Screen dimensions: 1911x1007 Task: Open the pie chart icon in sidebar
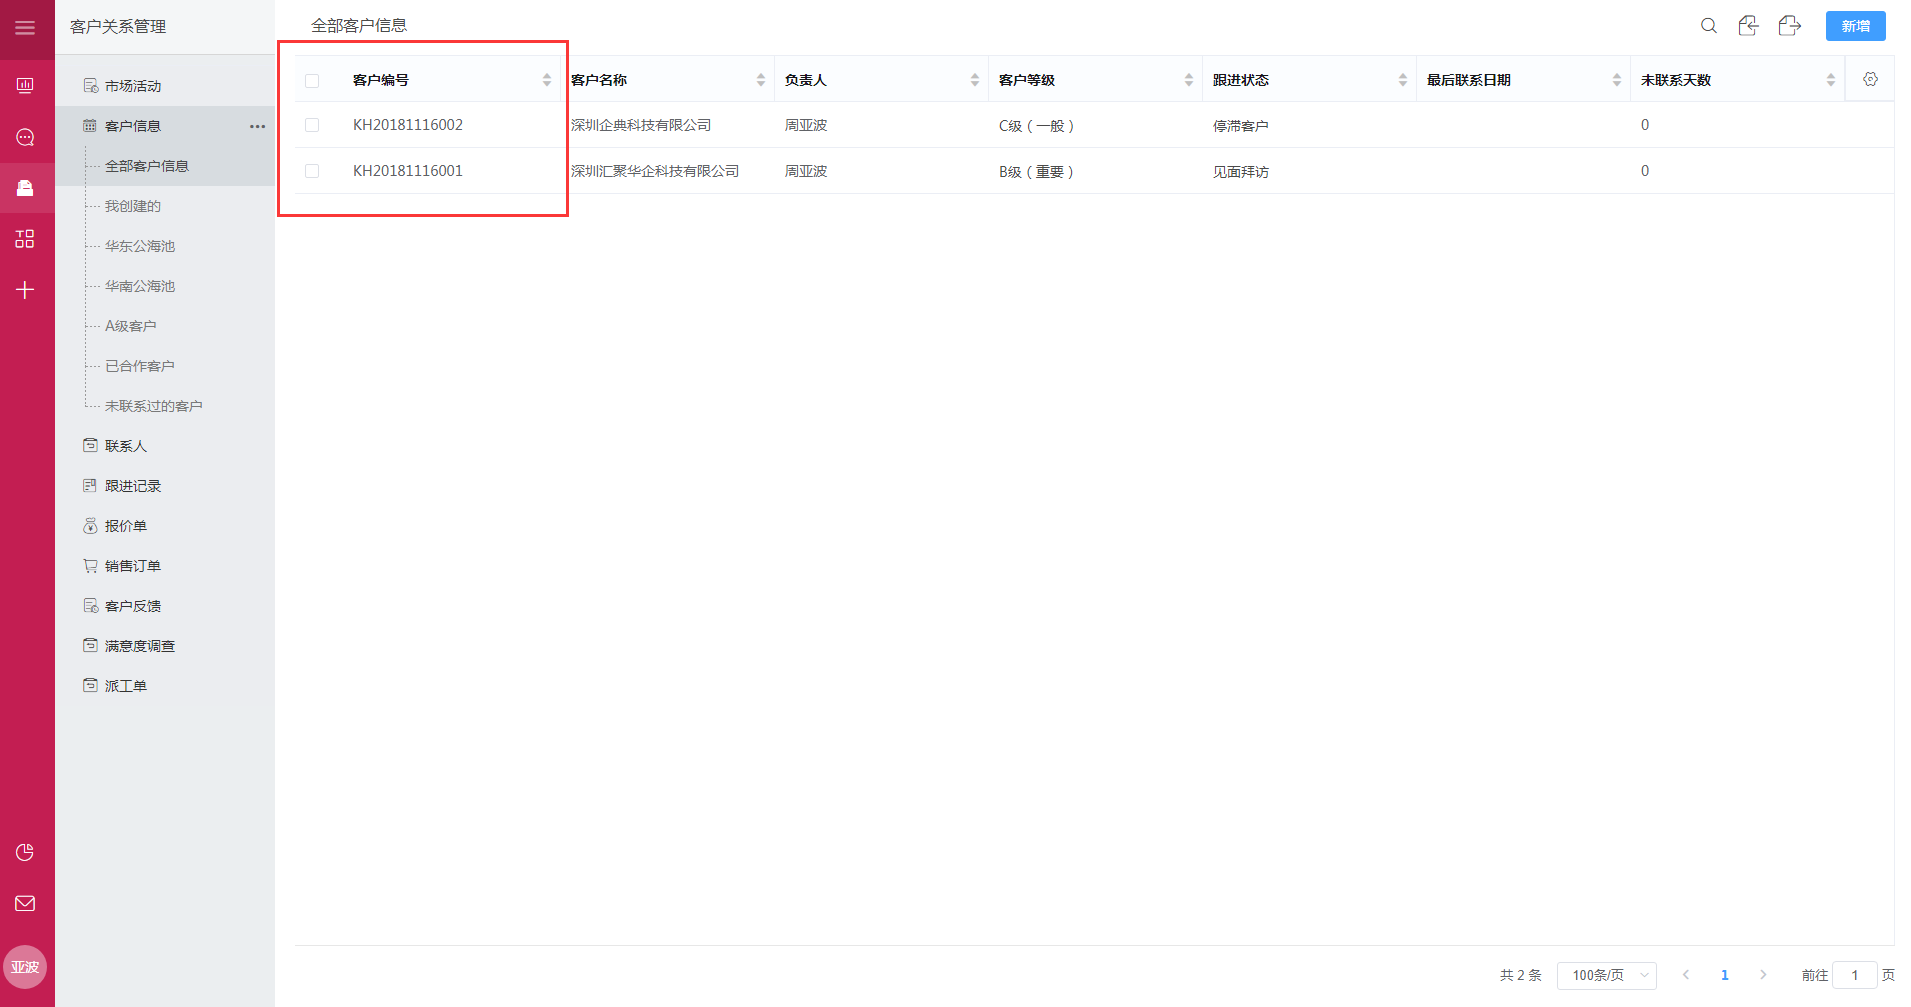(25, 852)
